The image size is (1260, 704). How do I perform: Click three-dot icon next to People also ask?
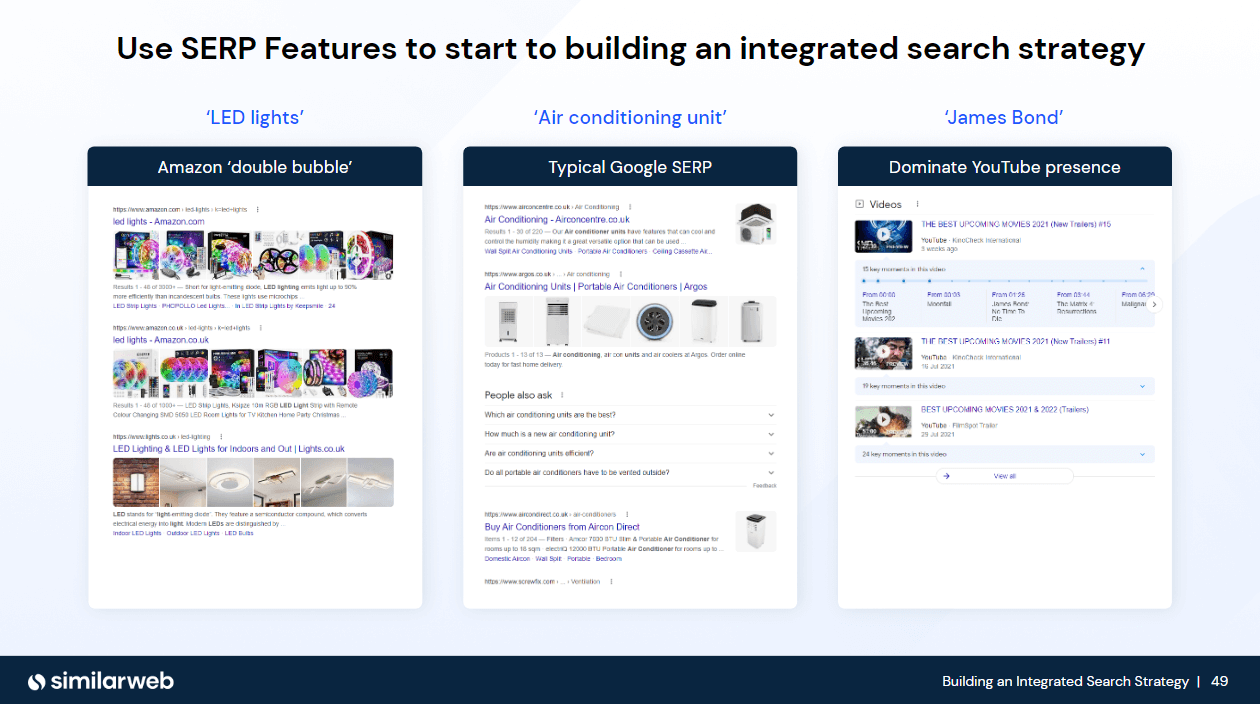coord(562,395)
